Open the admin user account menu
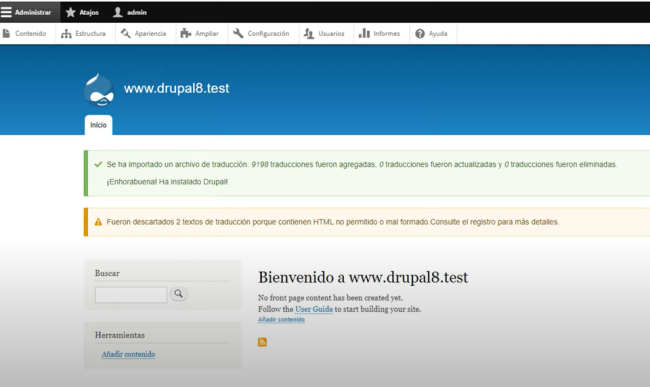 click(130, 12)
